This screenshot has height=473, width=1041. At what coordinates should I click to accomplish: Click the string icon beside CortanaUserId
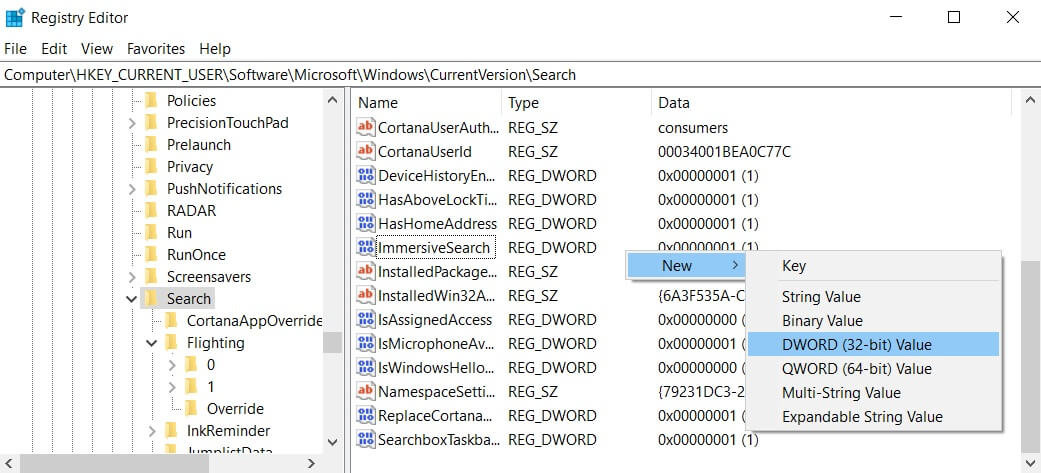[366, 151]
